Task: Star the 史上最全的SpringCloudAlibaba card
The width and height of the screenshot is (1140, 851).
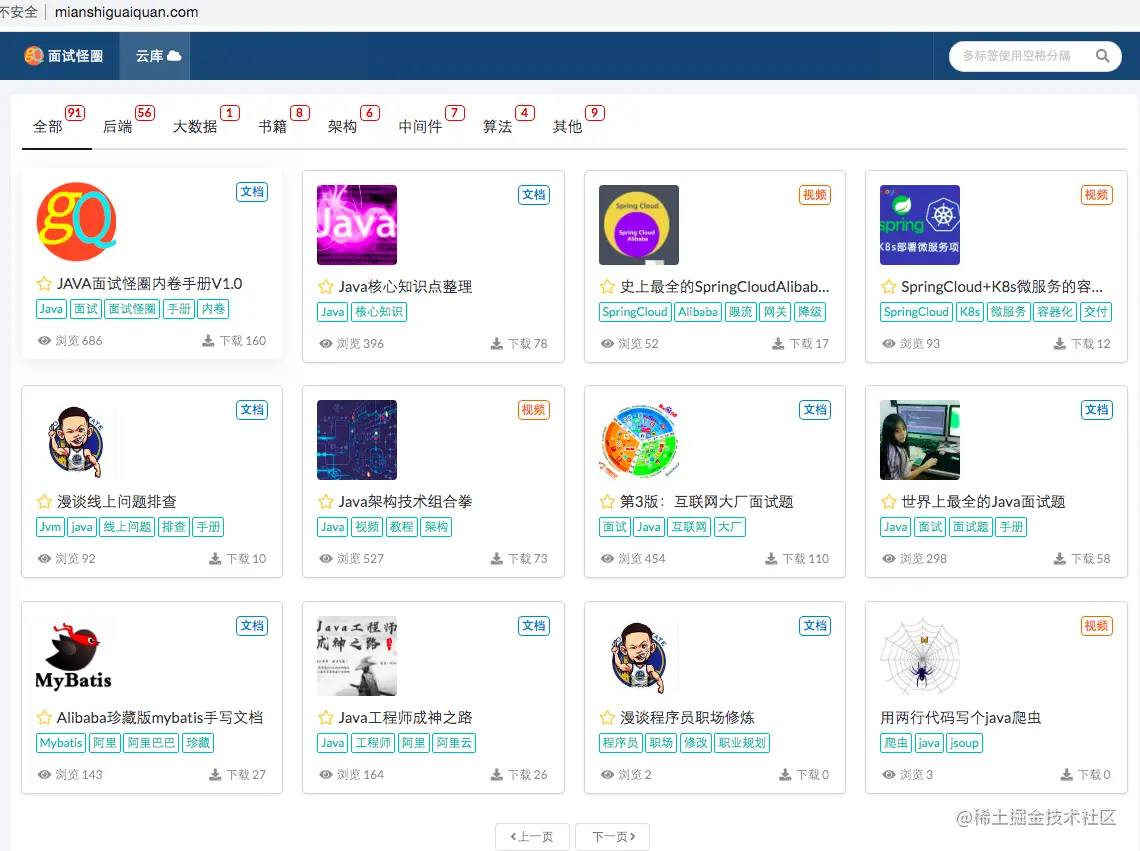Action: tap(607, 287)
